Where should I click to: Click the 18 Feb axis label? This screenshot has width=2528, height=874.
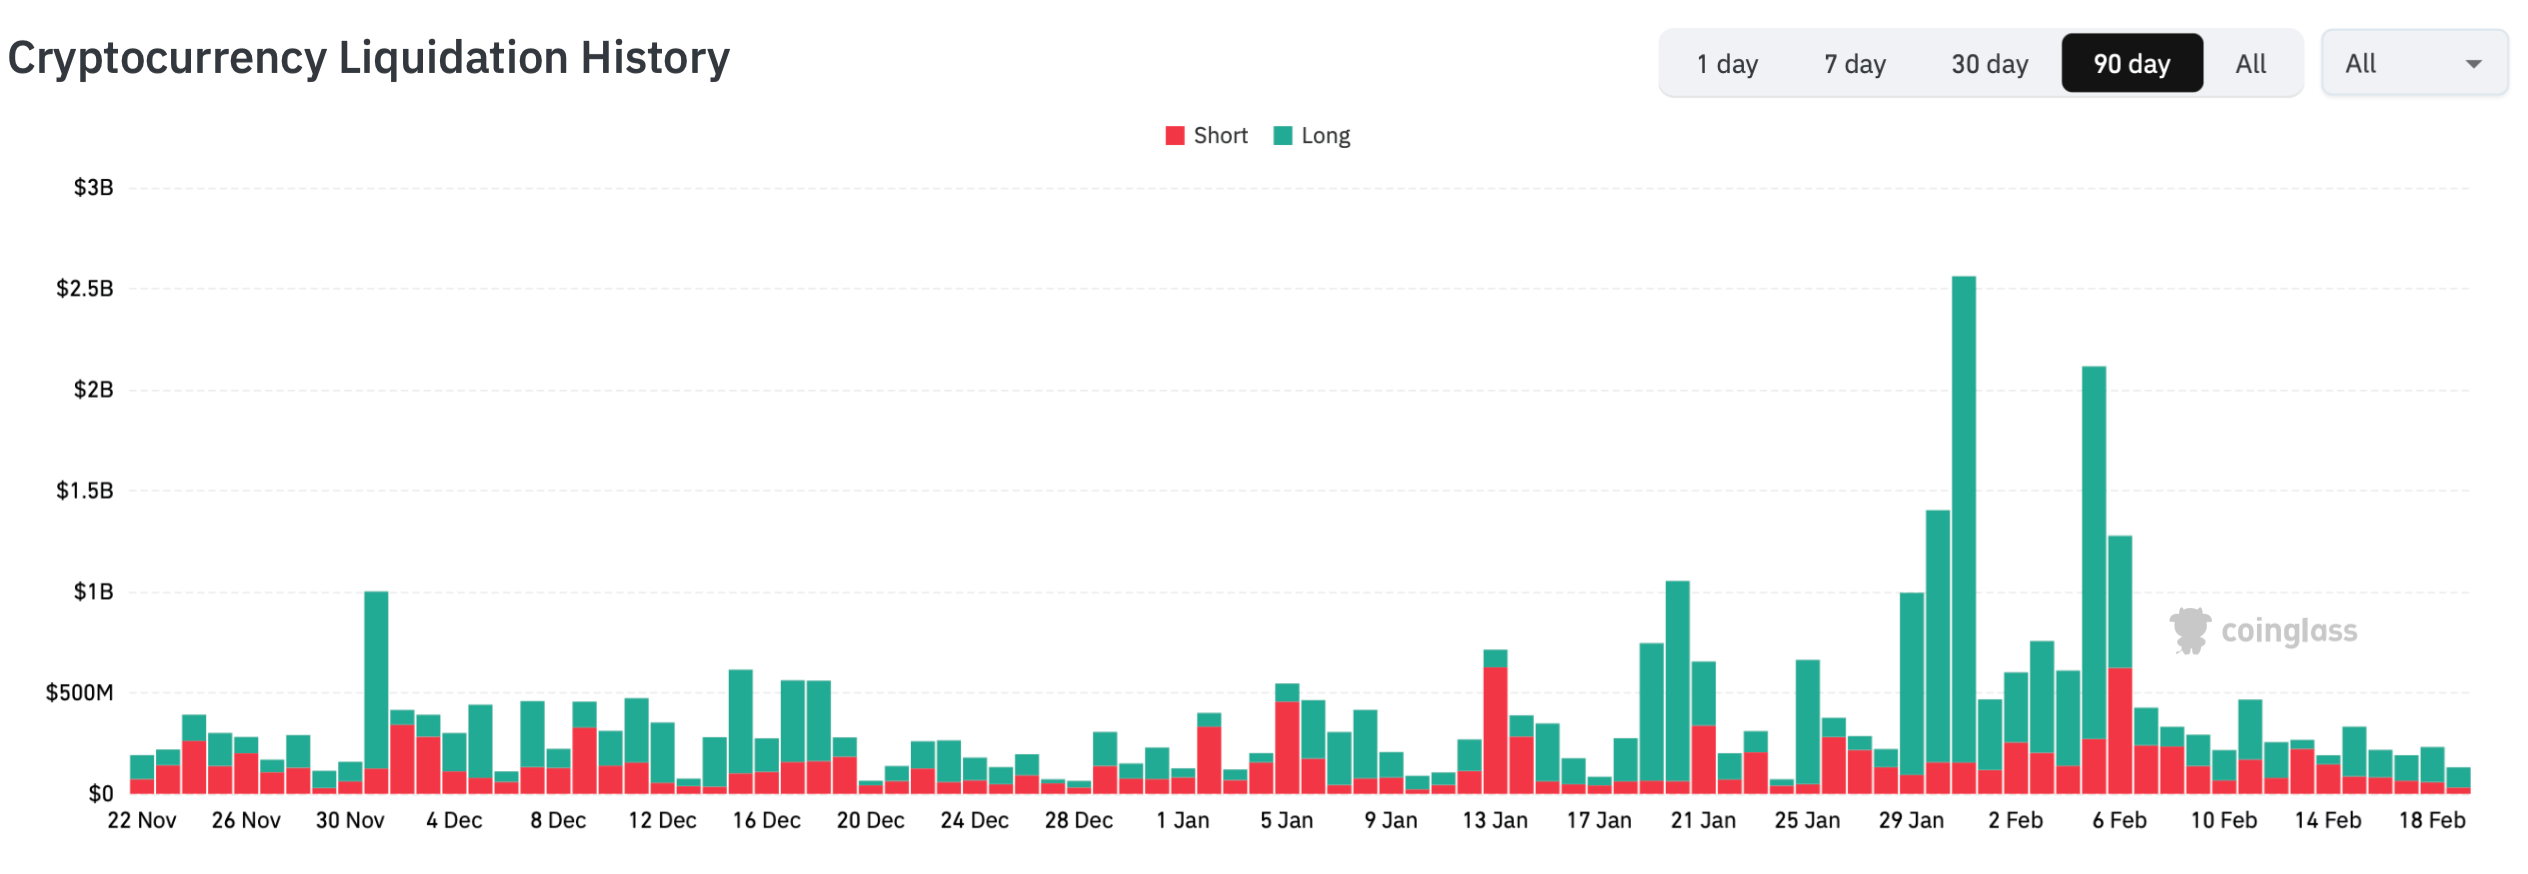click(2432, 821)
